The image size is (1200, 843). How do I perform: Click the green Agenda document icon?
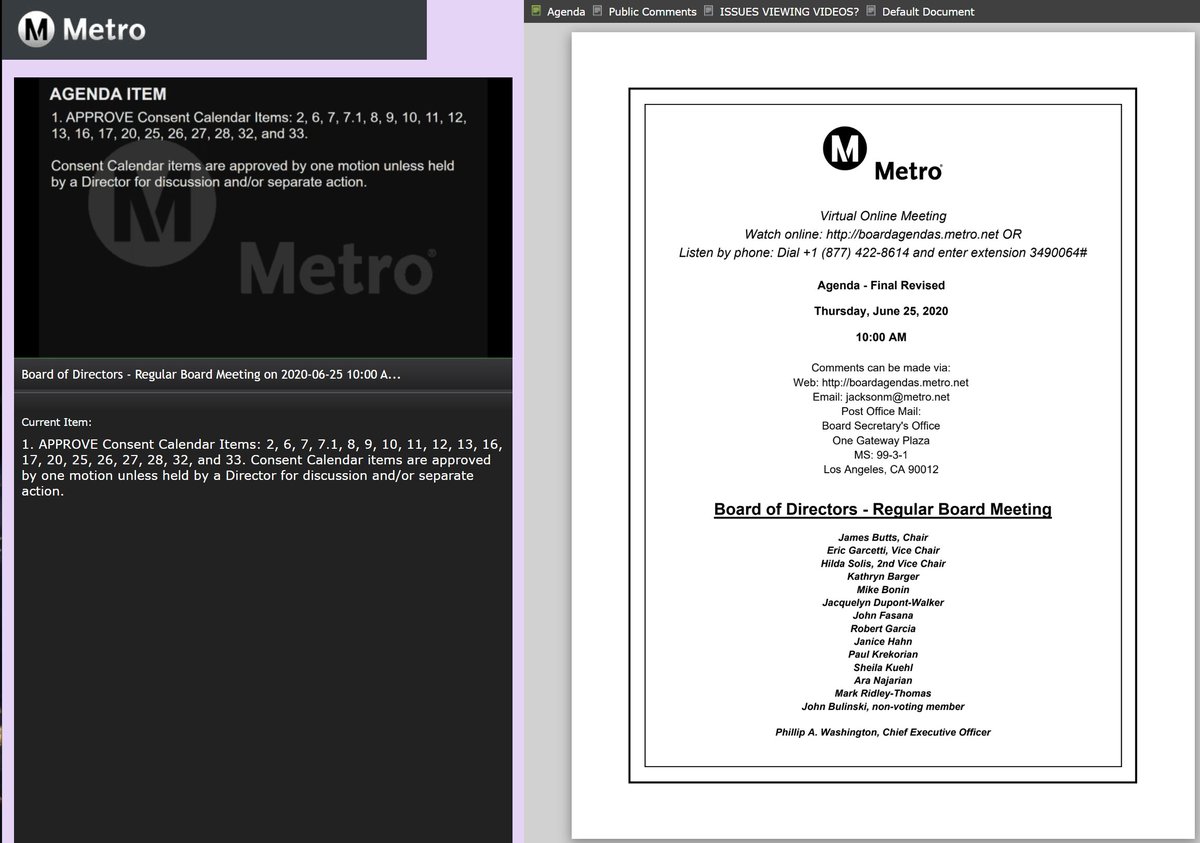click(x=537, y=11)
